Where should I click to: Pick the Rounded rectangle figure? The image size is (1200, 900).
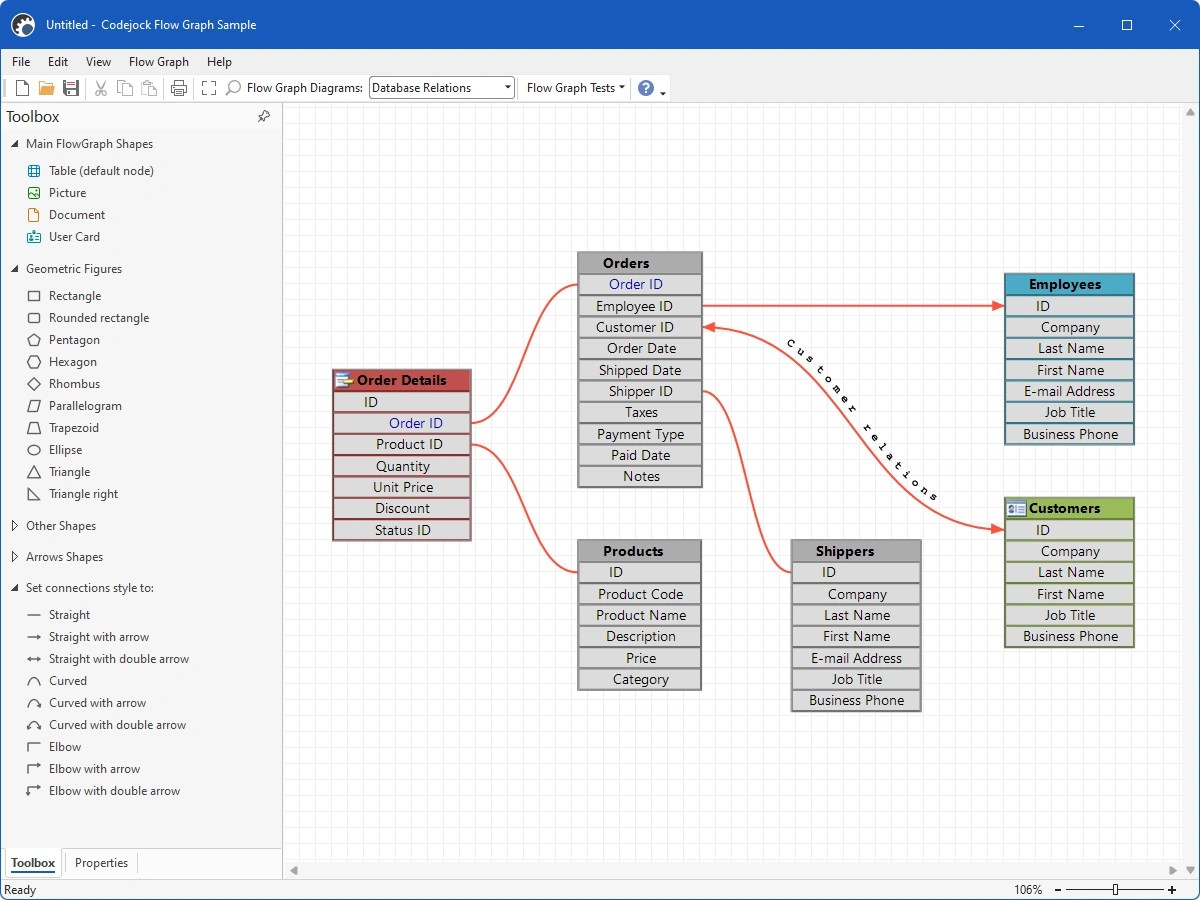pos(99,318)
